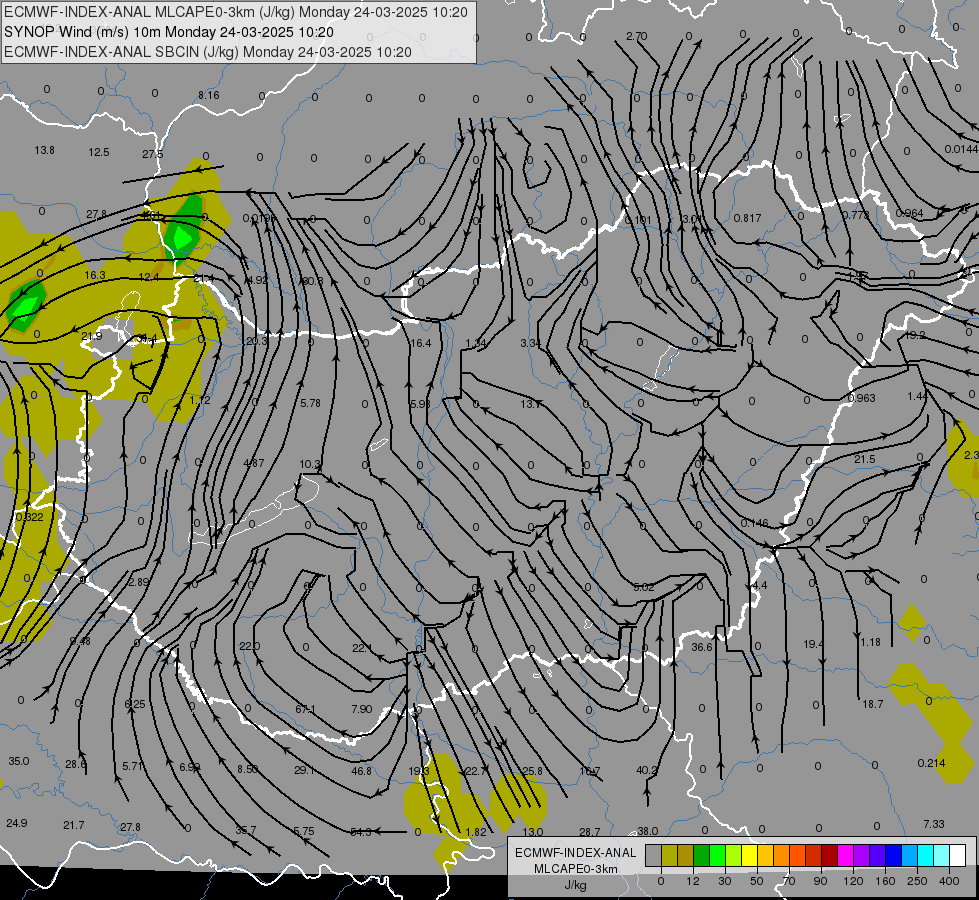
Task: Click the map value 20.3
Action: coord(257,341)
